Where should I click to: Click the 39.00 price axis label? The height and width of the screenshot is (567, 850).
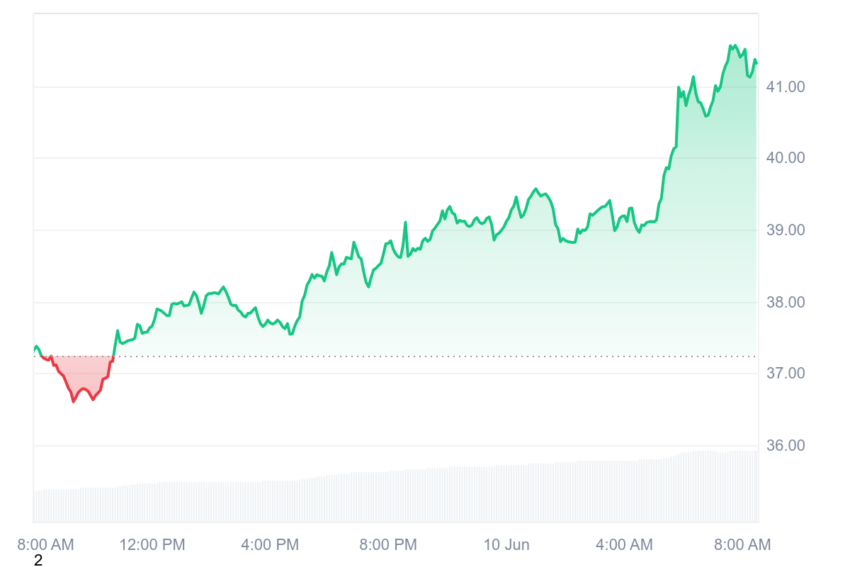click(x=785, y=230)
